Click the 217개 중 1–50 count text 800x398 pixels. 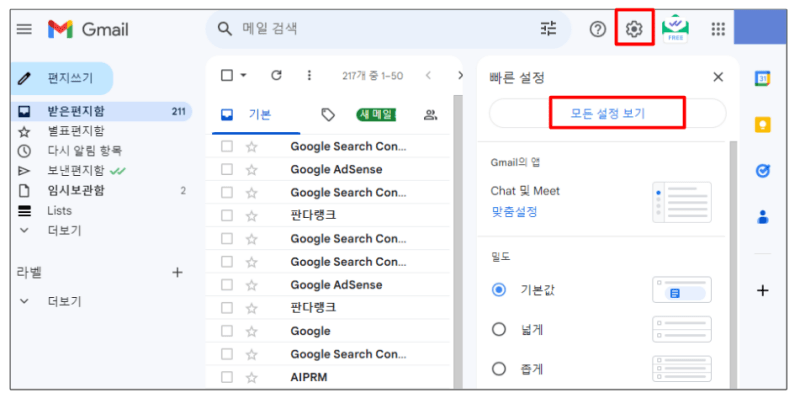coord(372,76)
